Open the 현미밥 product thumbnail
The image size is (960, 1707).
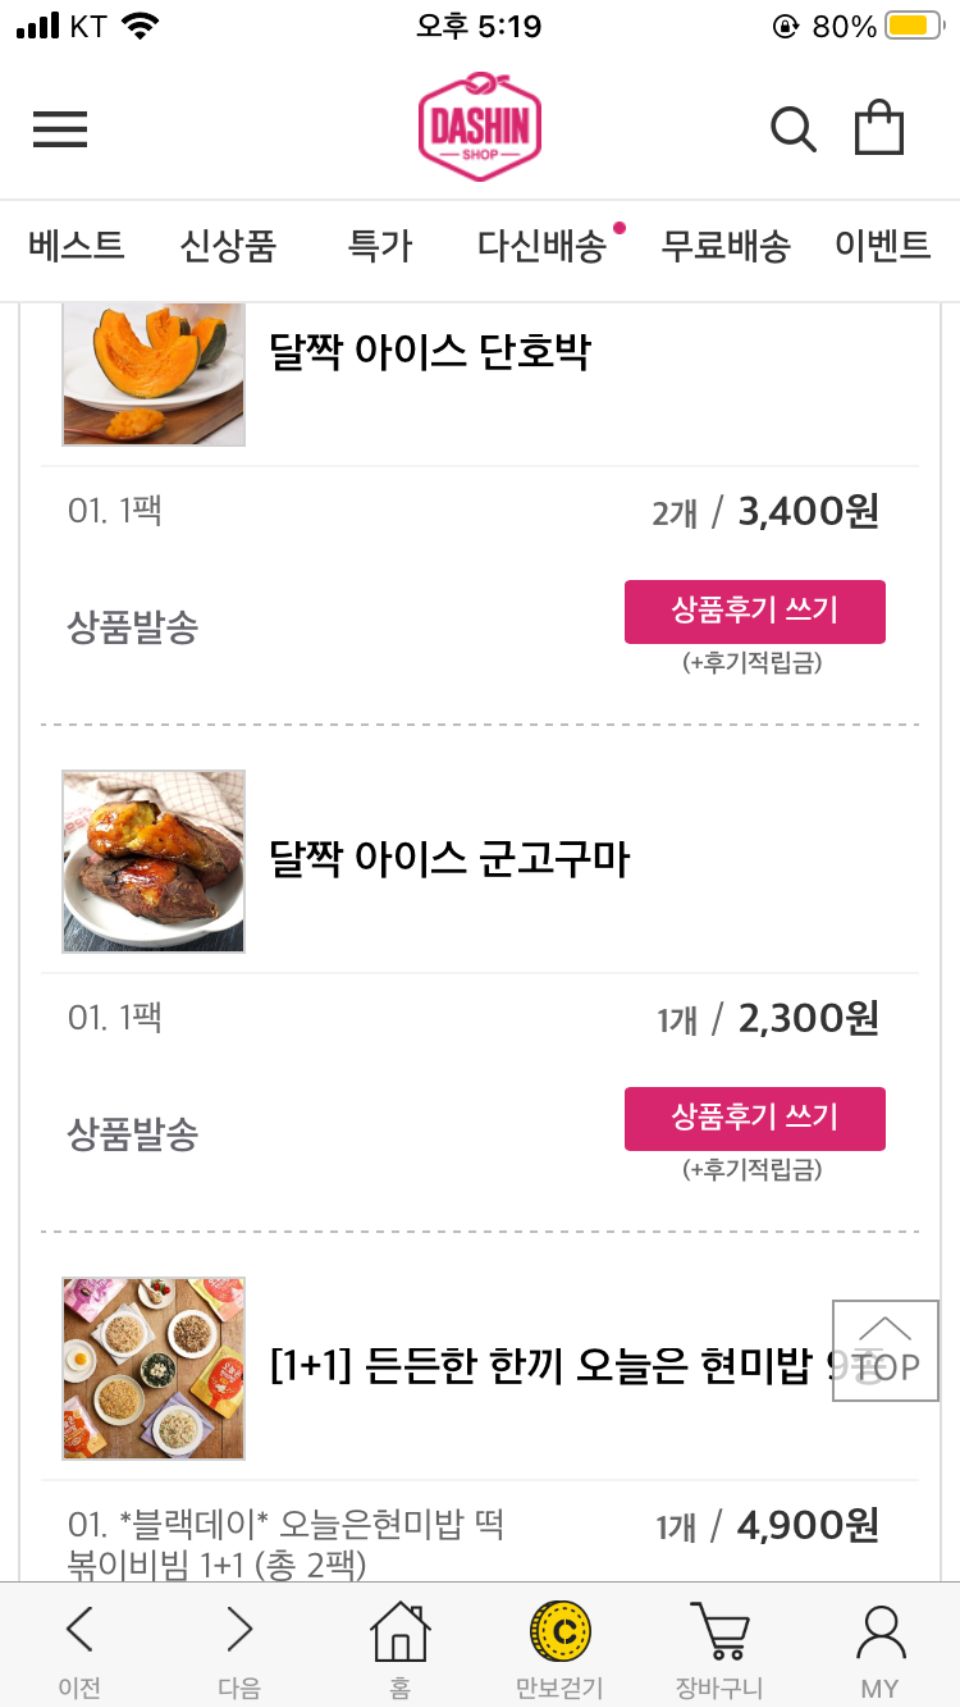pos(154,1368)
